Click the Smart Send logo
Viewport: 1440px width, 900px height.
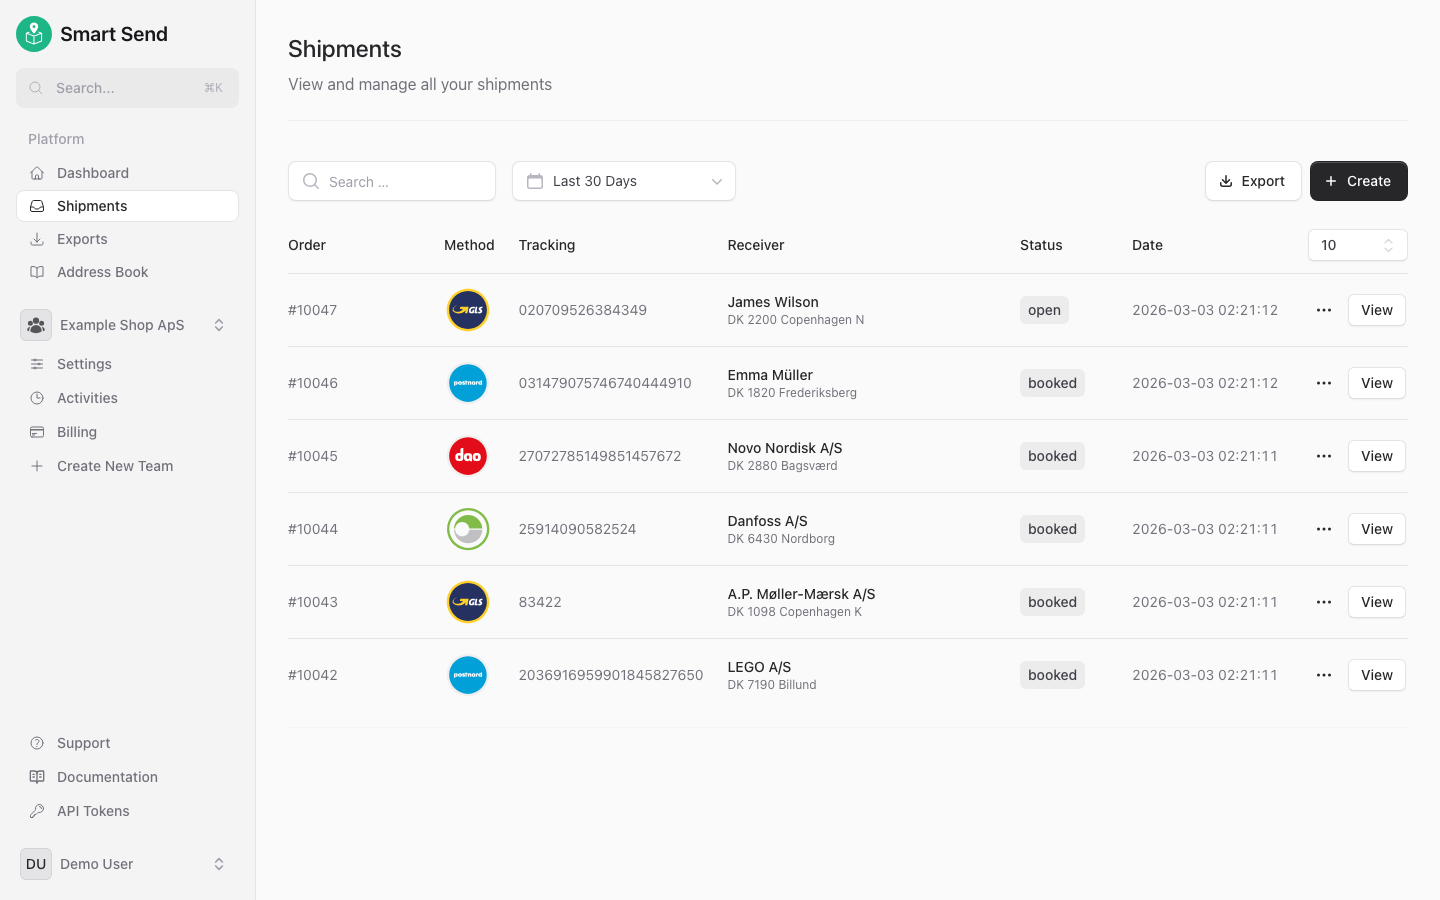tap(33, 33)
